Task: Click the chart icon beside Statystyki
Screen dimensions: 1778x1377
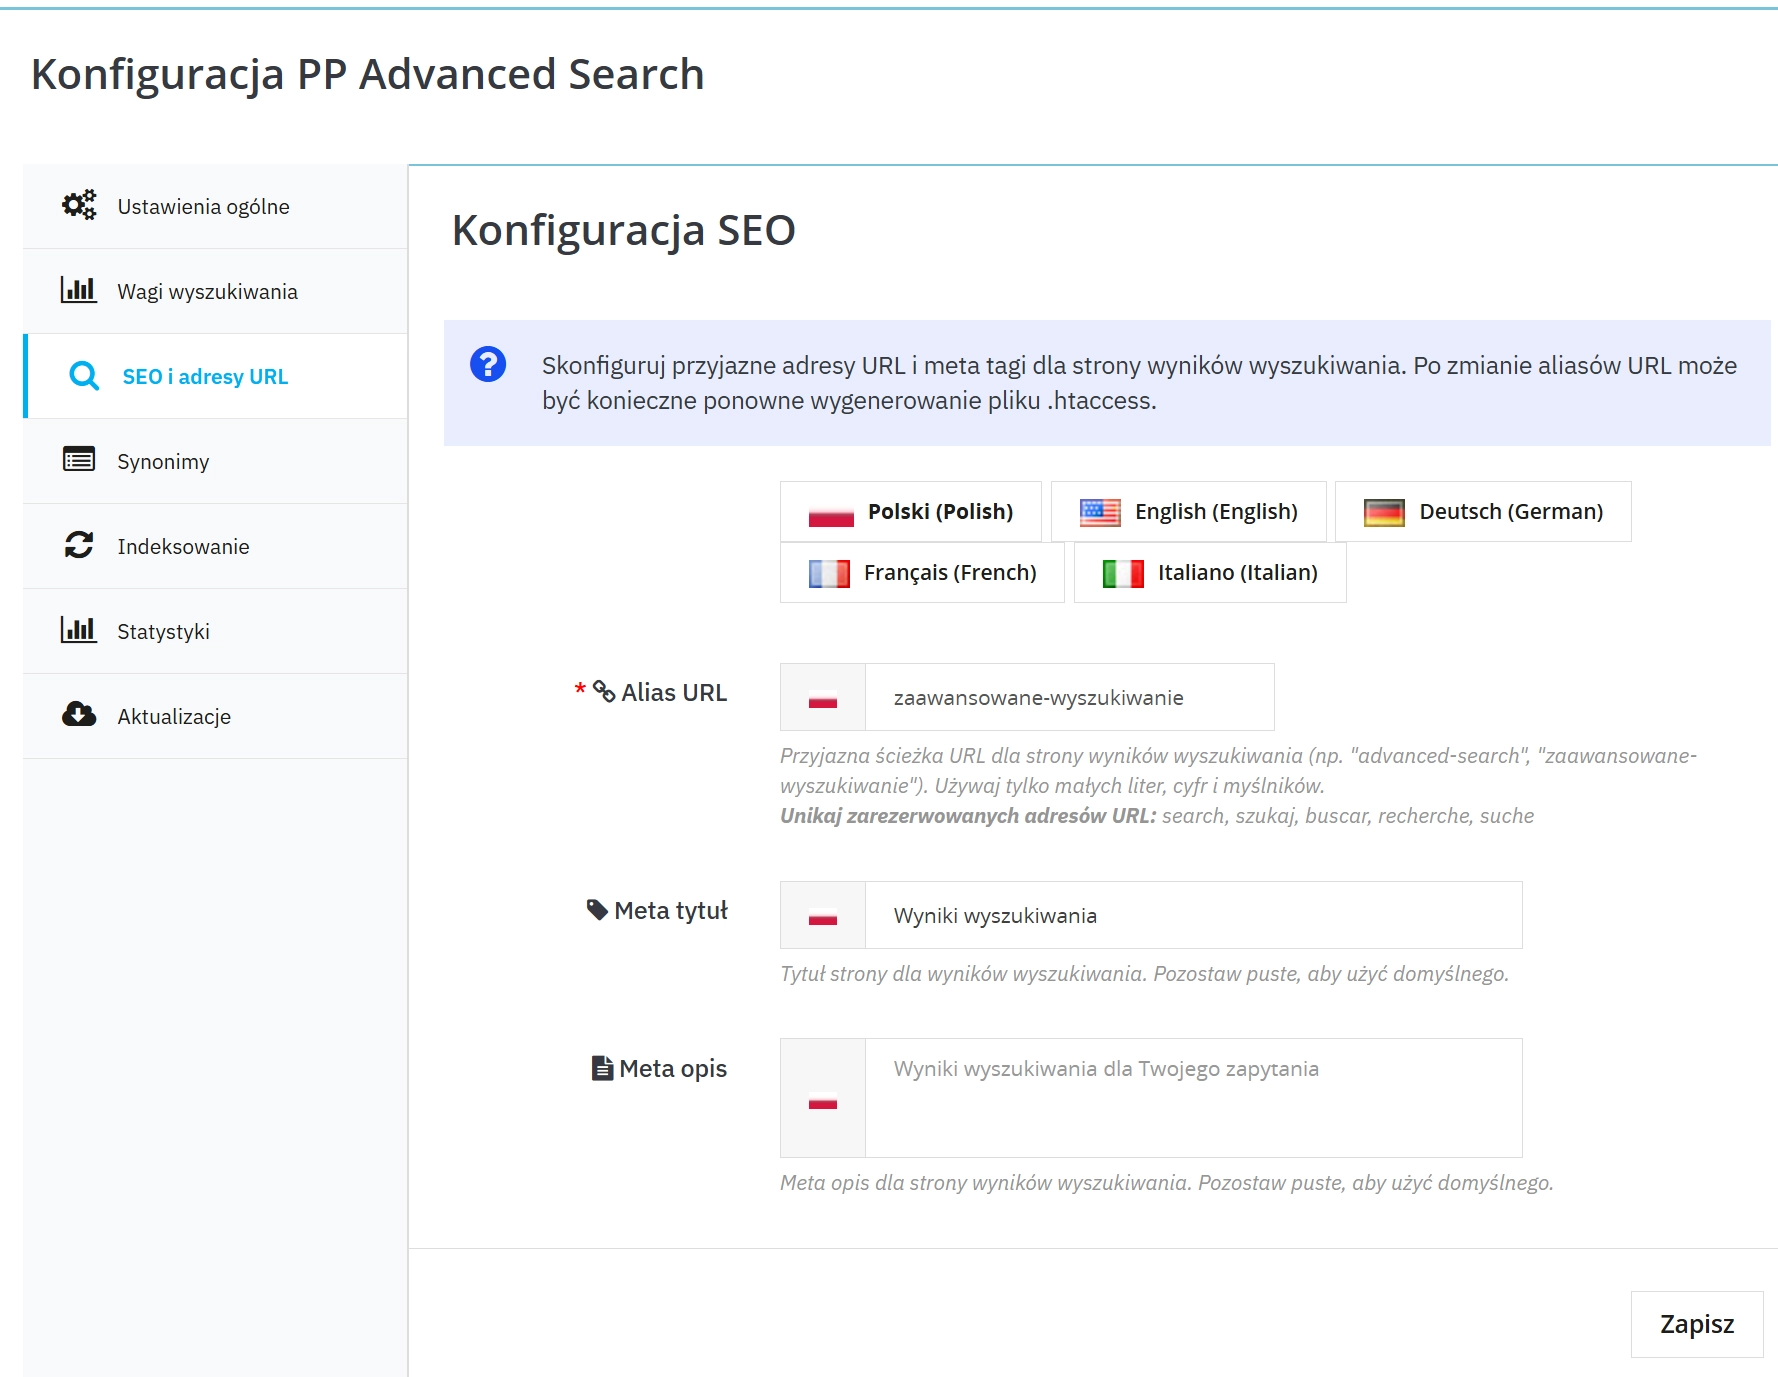Action: (79, 630)
